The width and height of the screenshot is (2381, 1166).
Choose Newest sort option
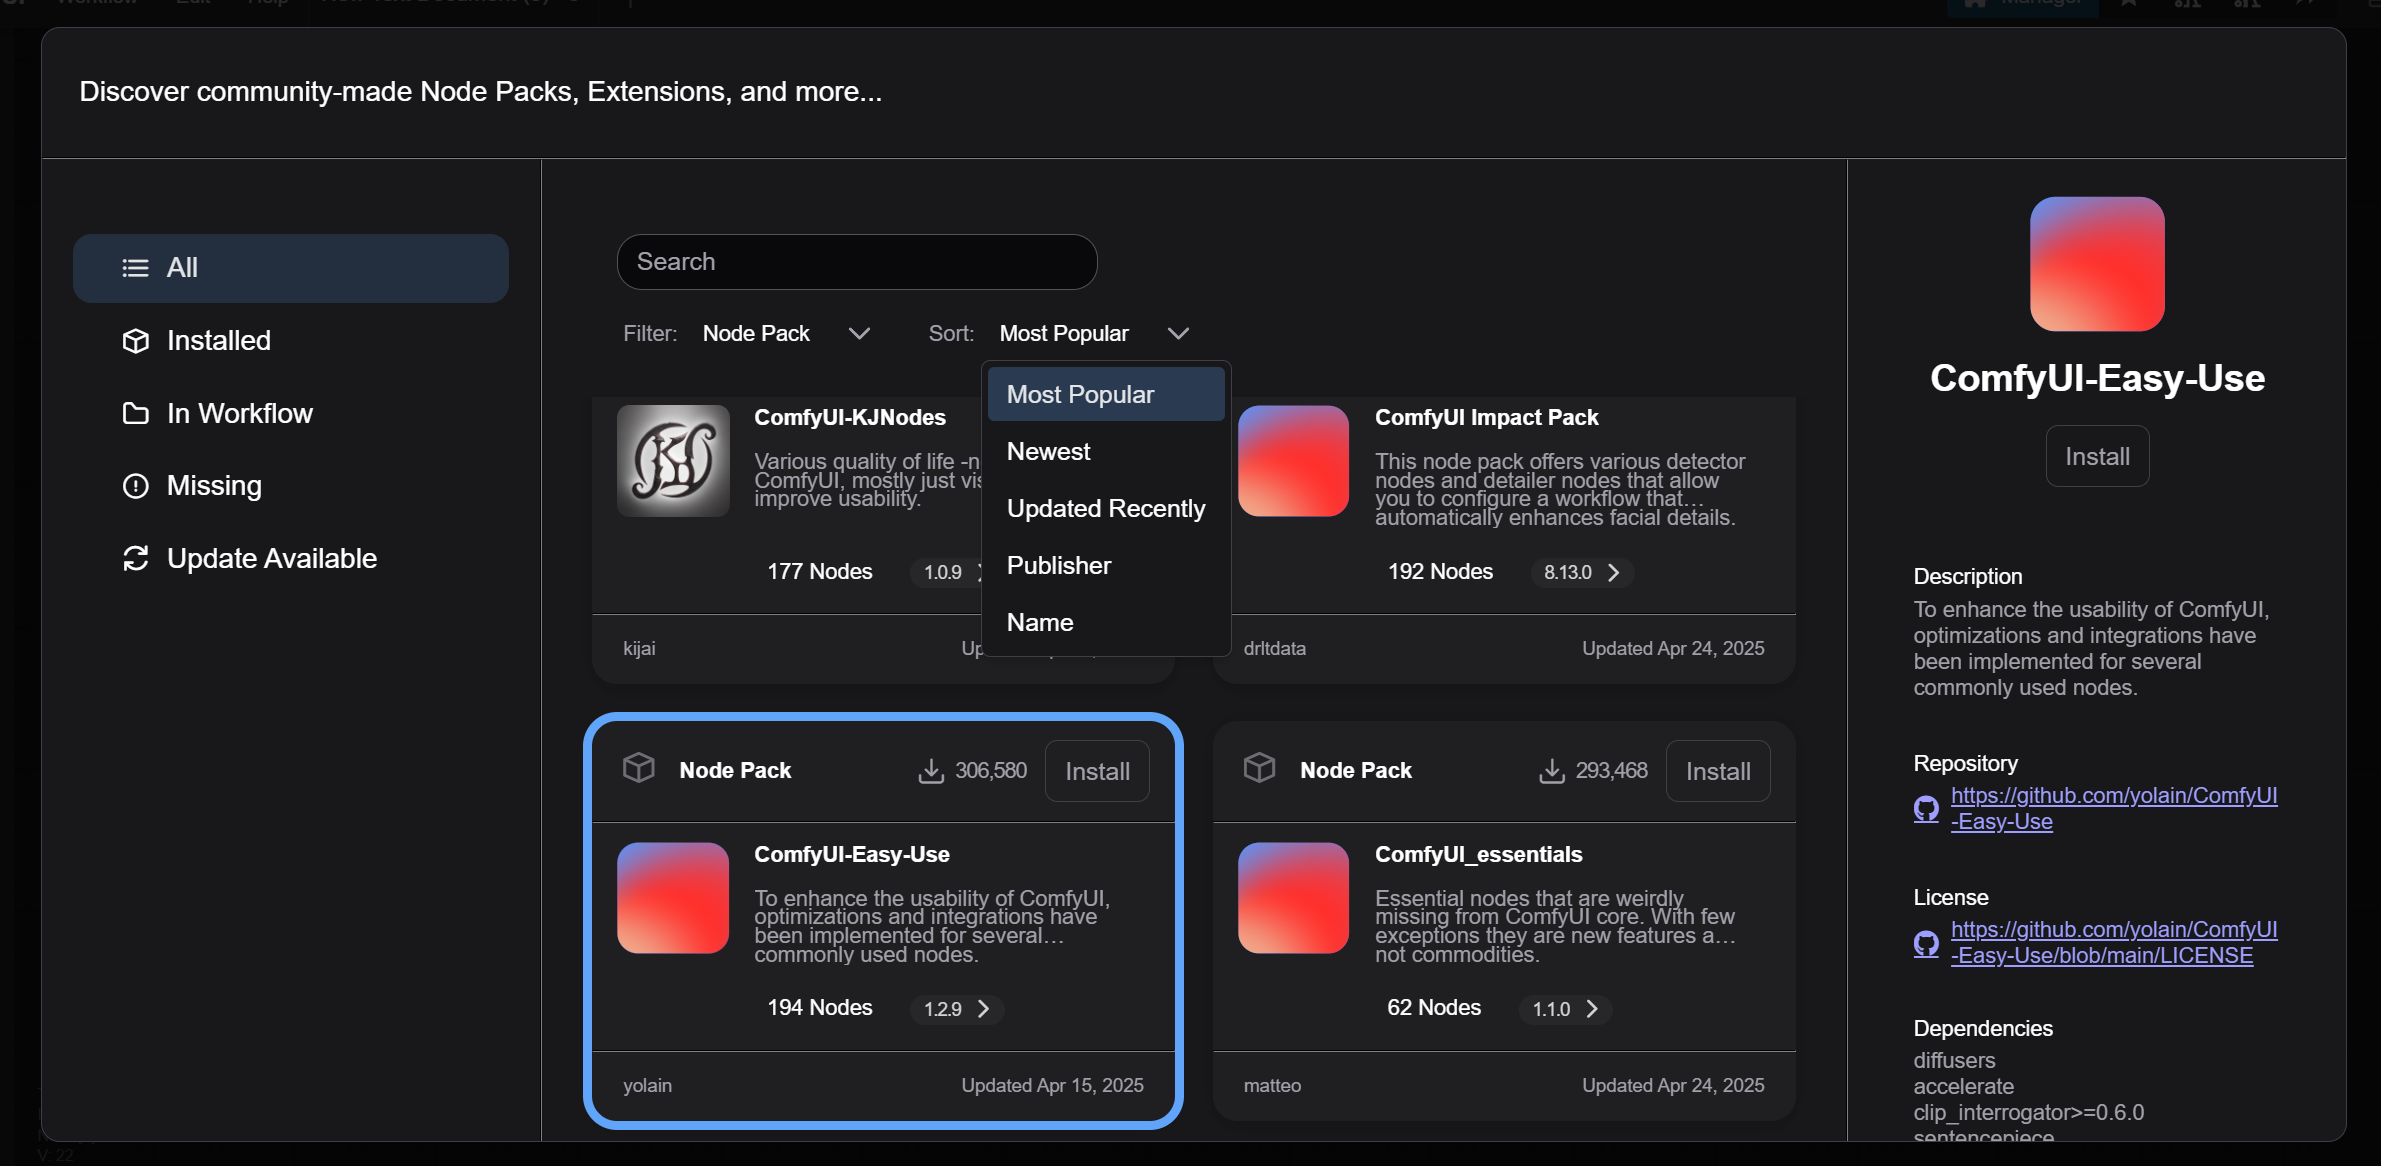coord(1106,451)
